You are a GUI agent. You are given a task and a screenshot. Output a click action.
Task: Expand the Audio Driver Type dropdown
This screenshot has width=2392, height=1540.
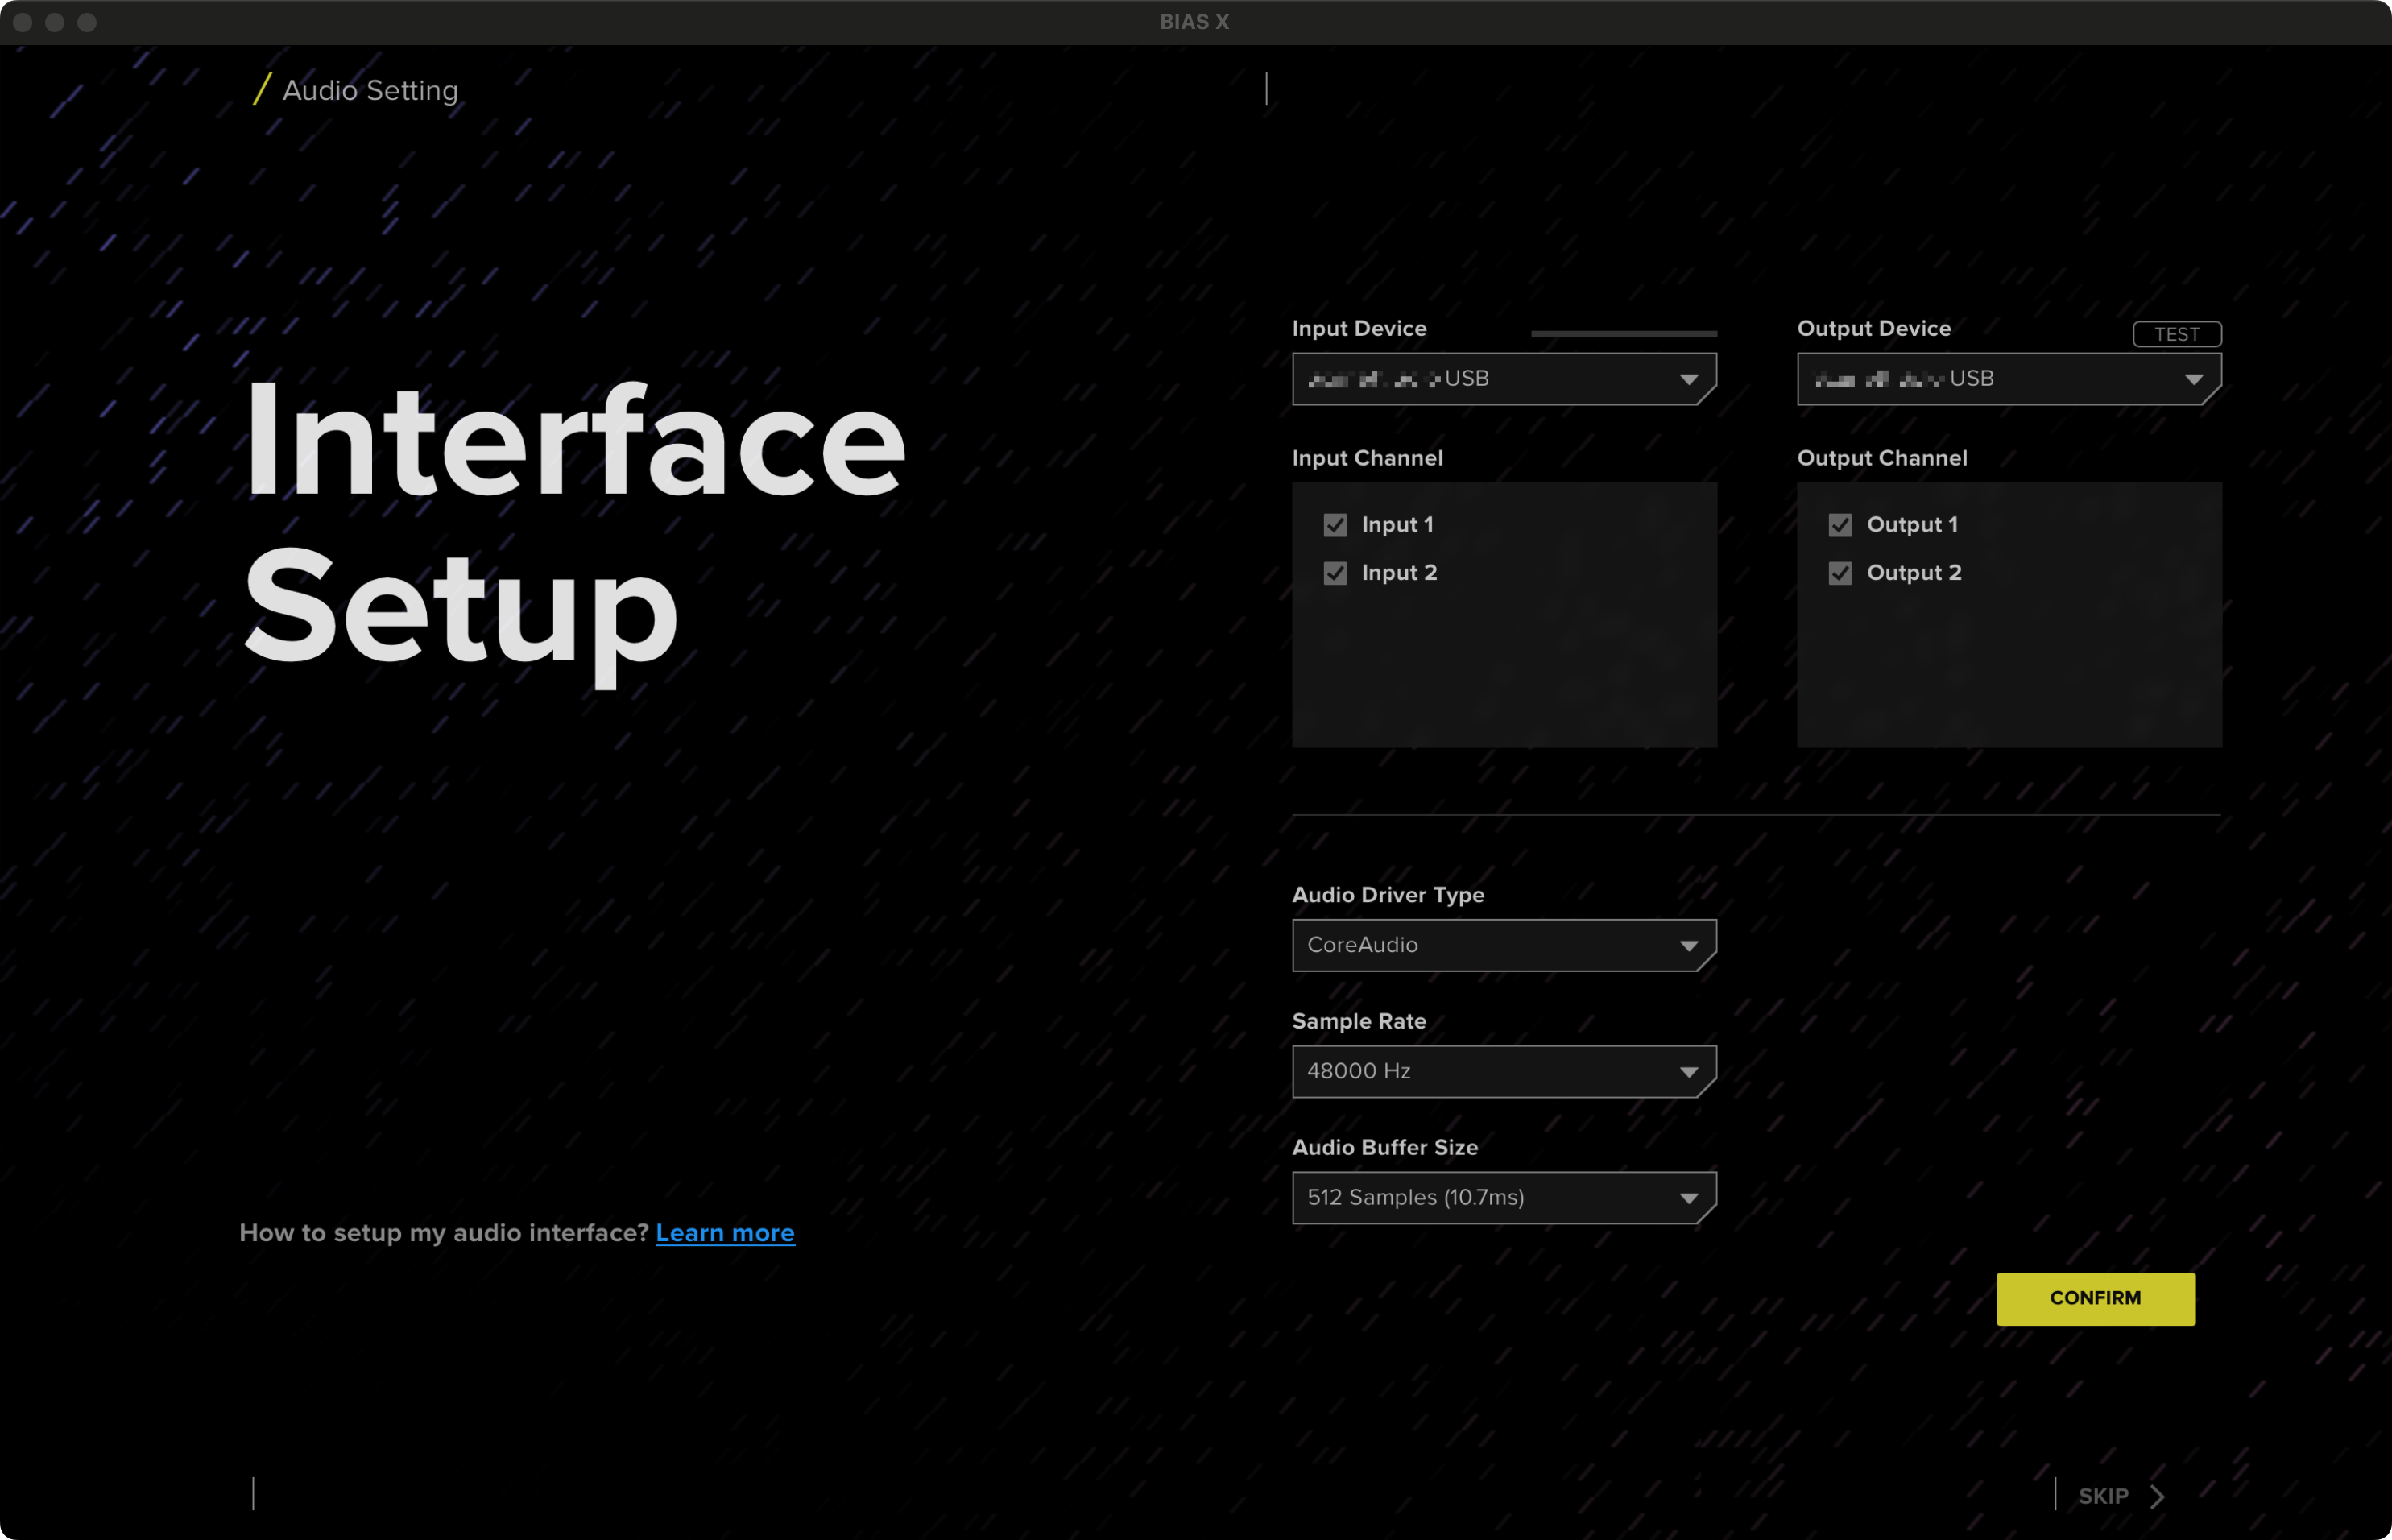point(1502,945)
